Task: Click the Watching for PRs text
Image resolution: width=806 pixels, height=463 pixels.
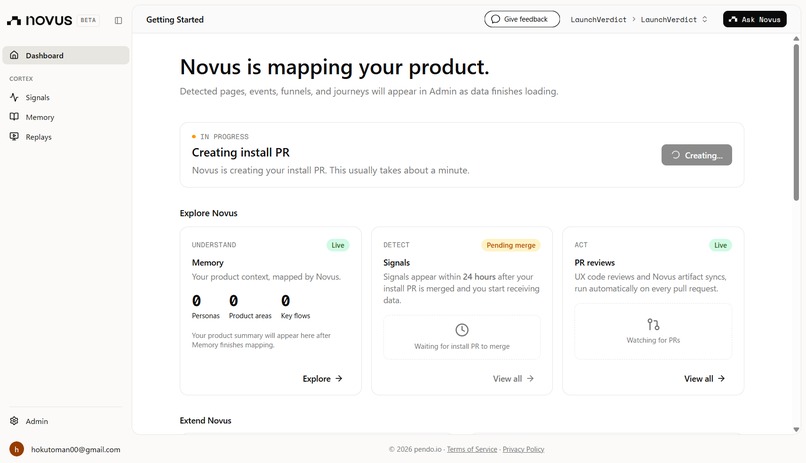Action: 653,340
